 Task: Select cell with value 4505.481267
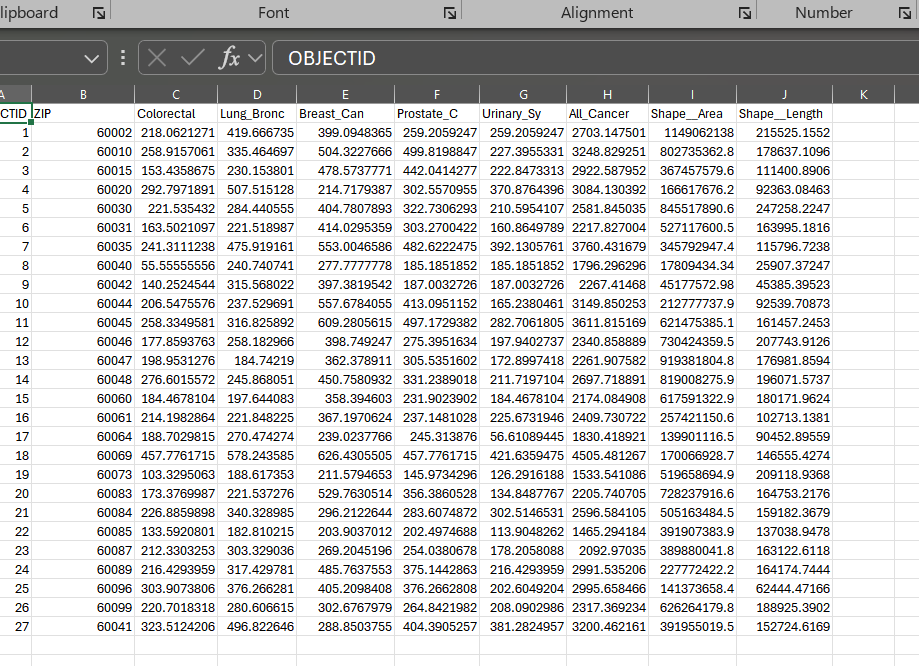[607, 456]
